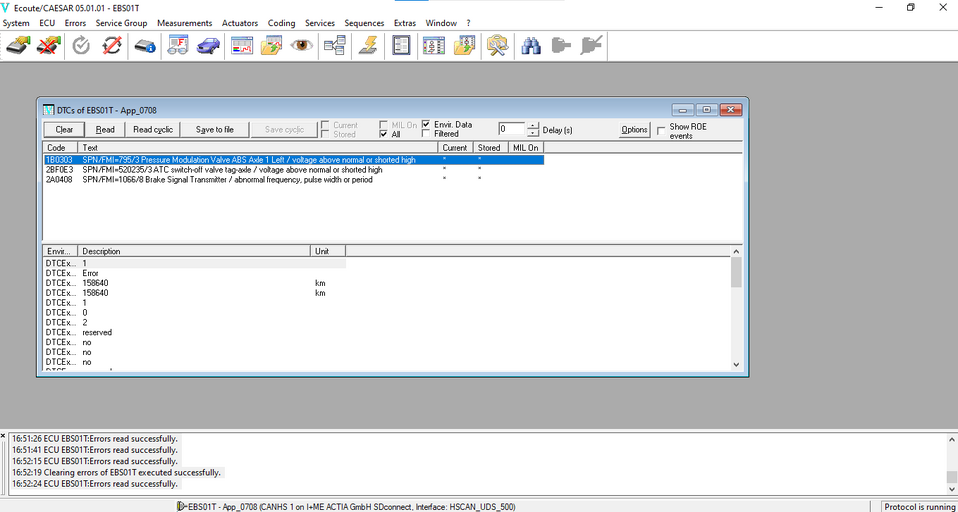Click the Delay seconds input field
Image resolution: width=958 pixels, height=512 pixels.
point(510,129)
